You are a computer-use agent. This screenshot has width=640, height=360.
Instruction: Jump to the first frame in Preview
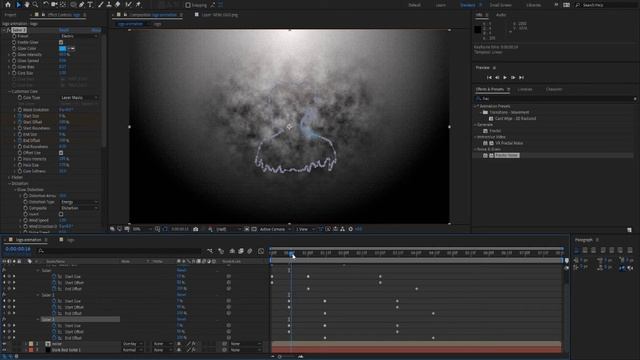pos(489,77)
